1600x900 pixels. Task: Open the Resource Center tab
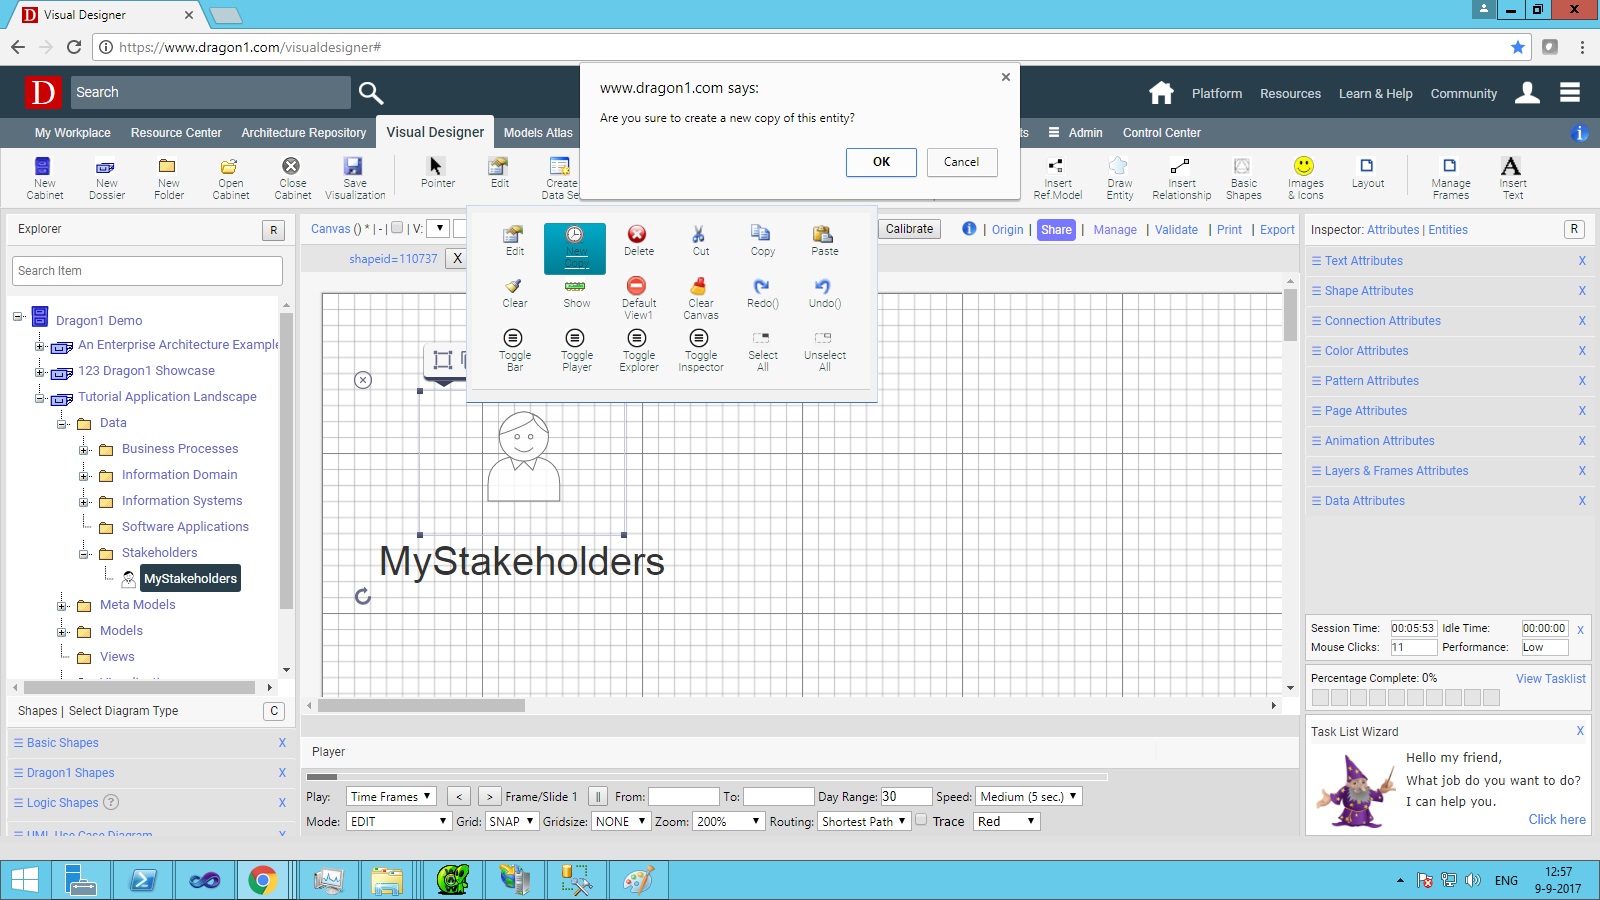(x=176, y=133)
